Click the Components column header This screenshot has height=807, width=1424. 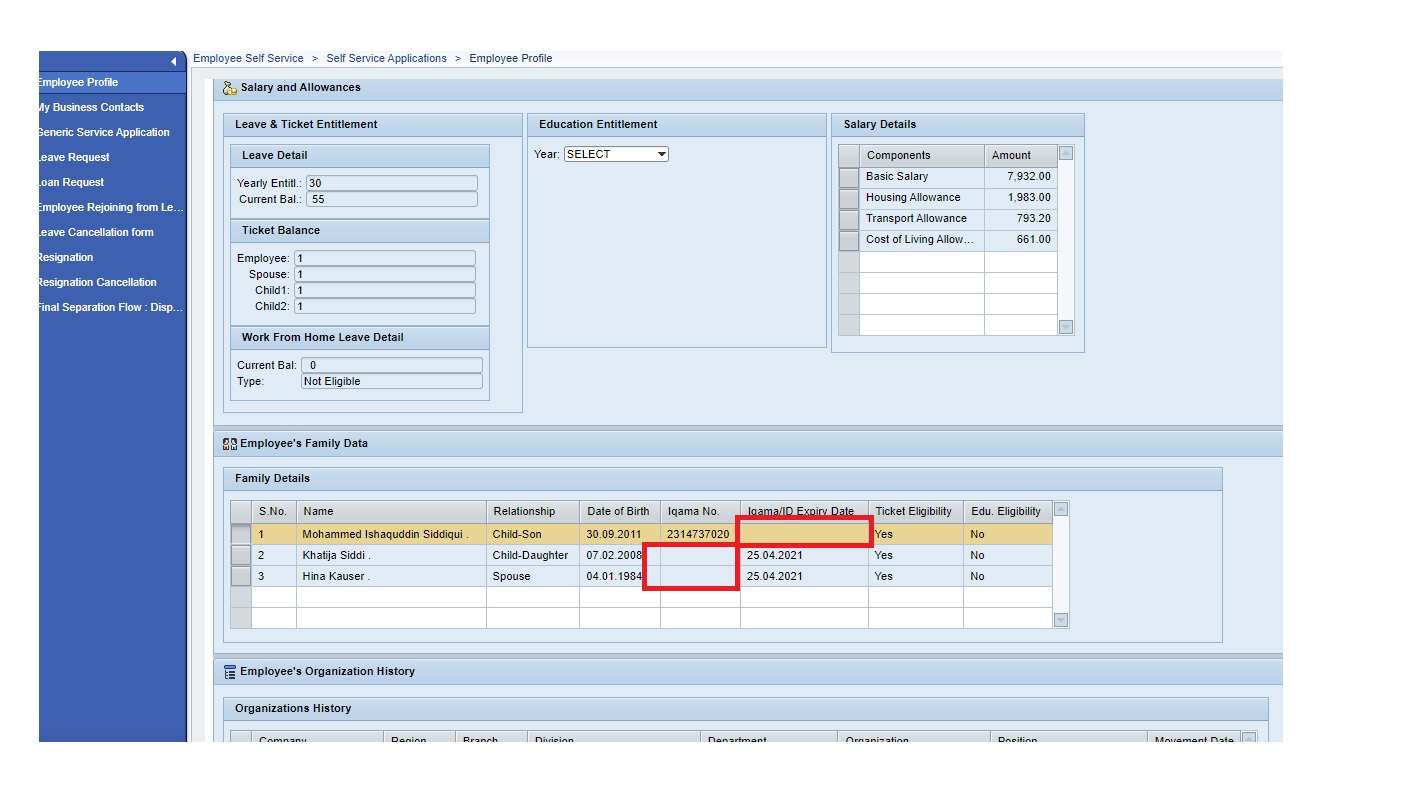pyautogui.click(x=922, y=155)
